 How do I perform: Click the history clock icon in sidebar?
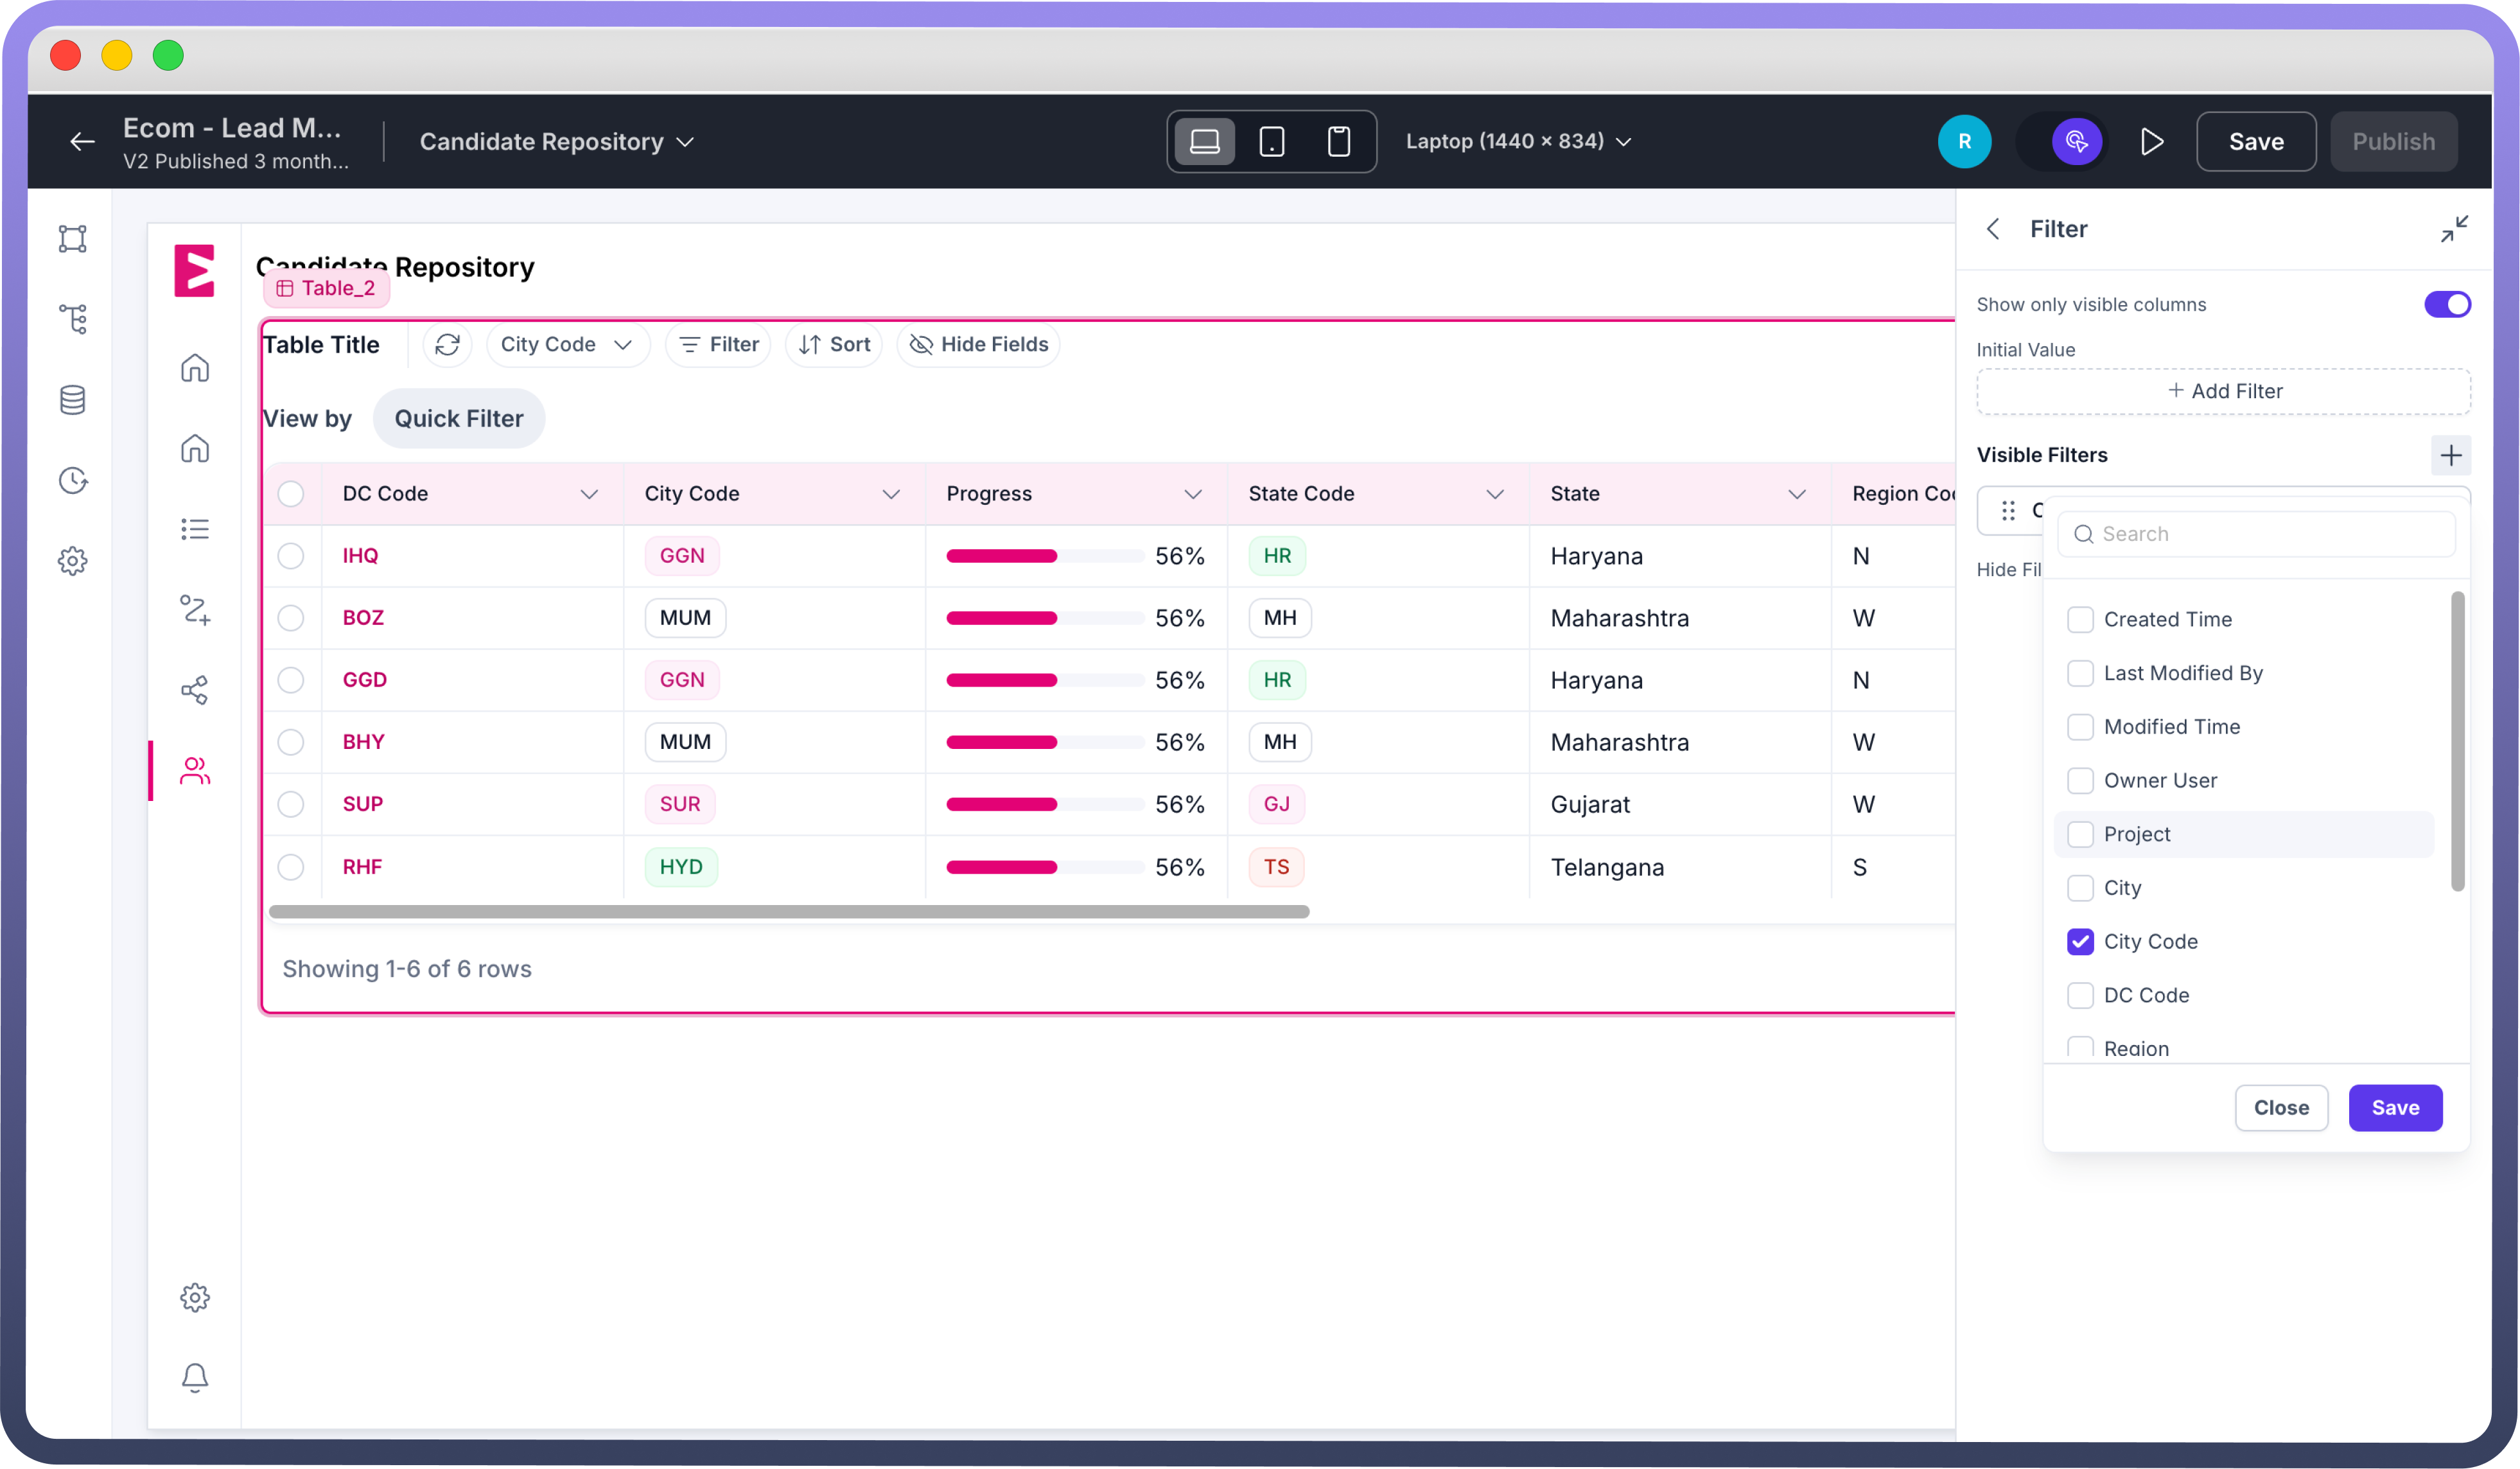coord(72,480)
